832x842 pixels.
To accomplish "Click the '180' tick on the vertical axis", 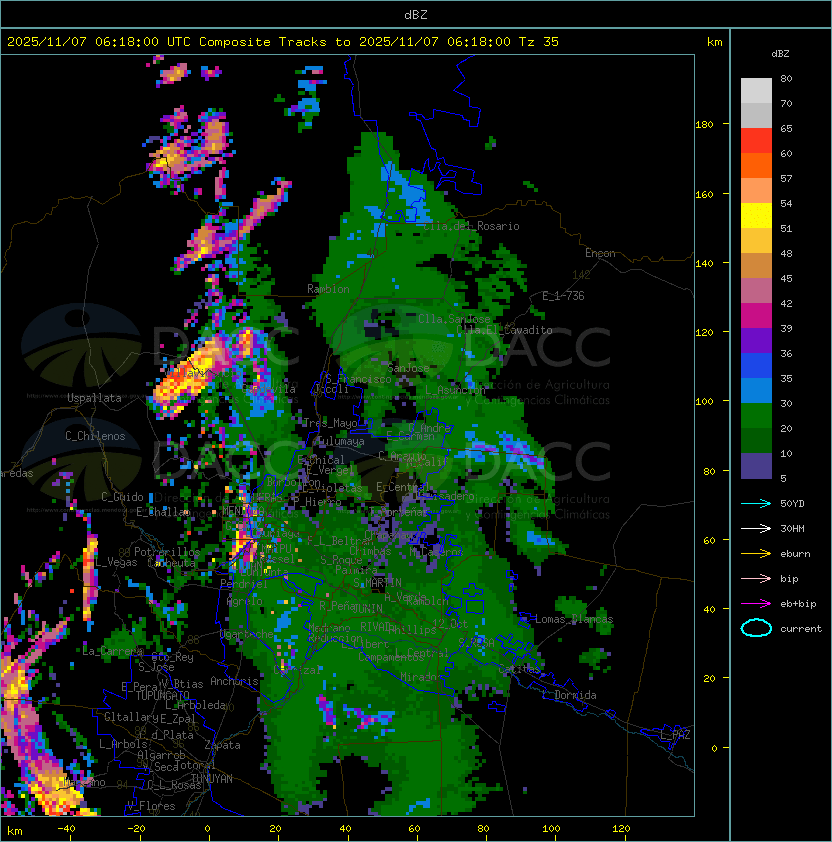I will [704, 125].
